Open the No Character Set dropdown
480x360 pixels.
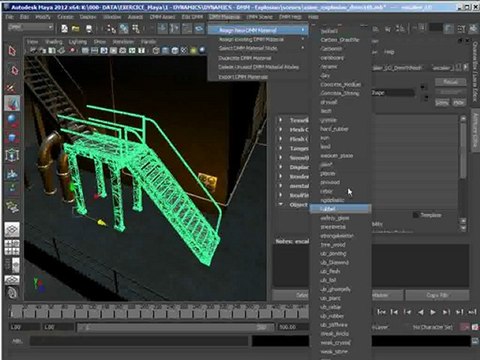click(432, 327)
